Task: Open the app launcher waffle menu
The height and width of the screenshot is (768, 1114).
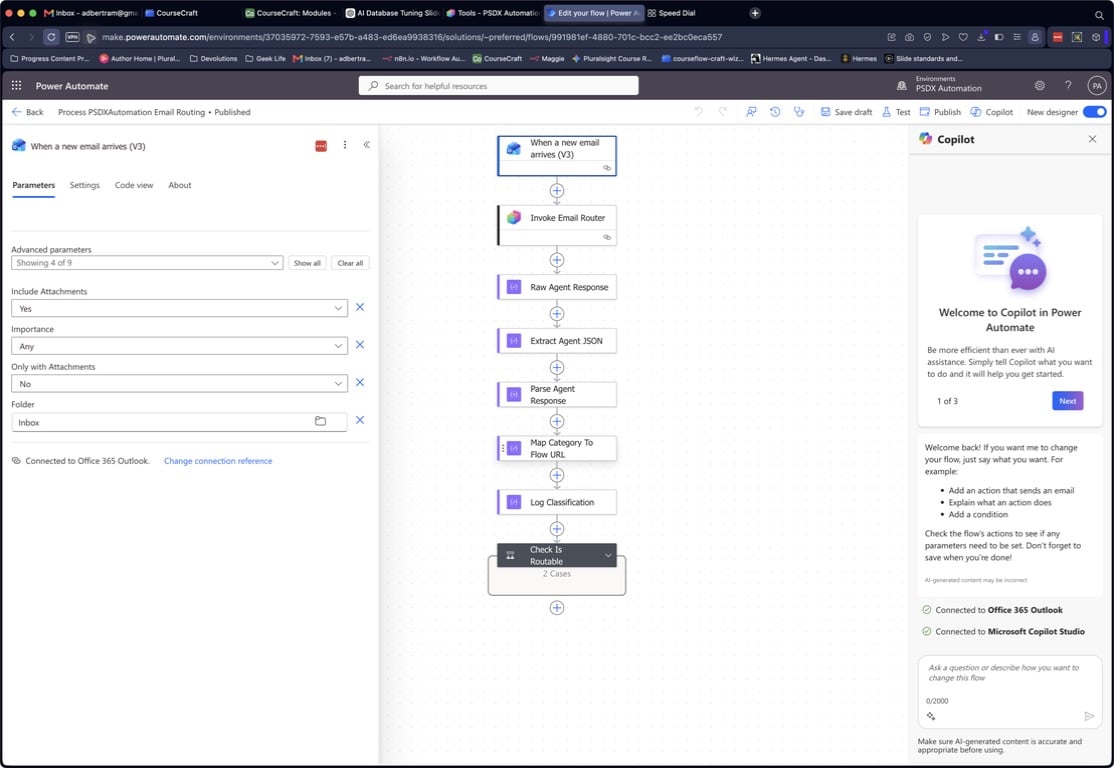Action: (16, 85)
